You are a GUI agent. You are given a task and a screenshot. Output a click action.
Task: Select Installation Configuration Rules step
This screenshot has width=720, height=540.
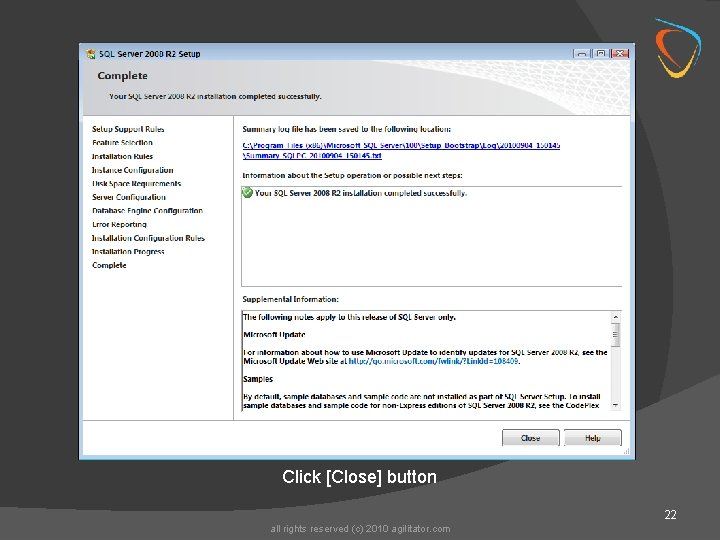point(148,238)
